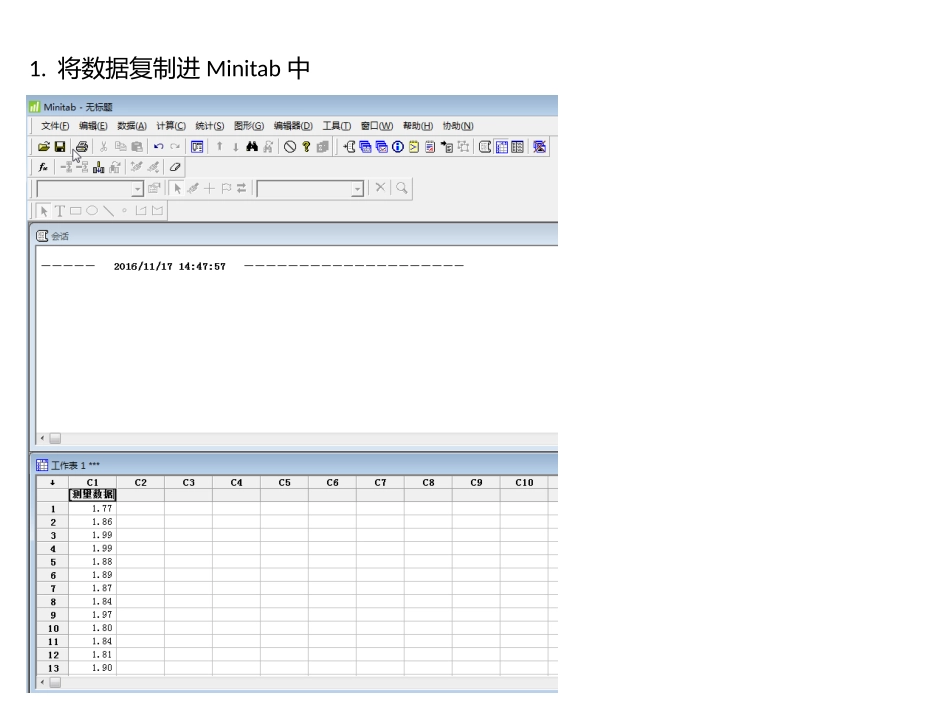Select column header C1
The height and width of the screenshot is (713, 950).
(92, 483)
